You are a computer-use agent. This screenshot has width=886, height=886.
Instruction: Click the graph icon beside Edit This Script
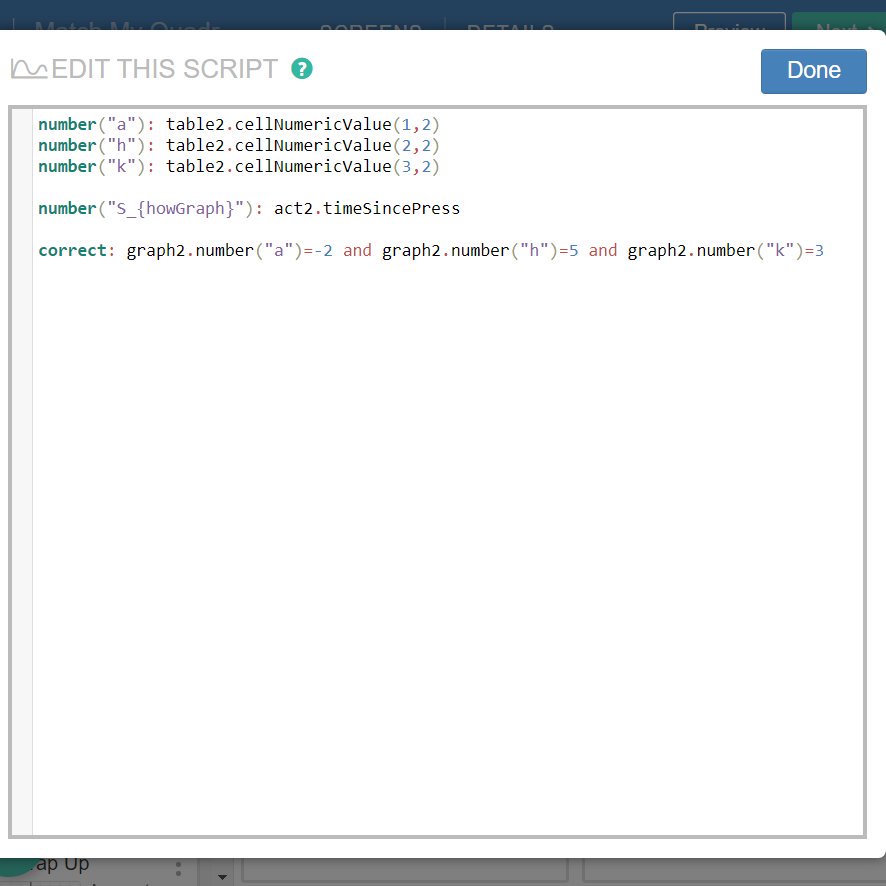click(29, 69)
